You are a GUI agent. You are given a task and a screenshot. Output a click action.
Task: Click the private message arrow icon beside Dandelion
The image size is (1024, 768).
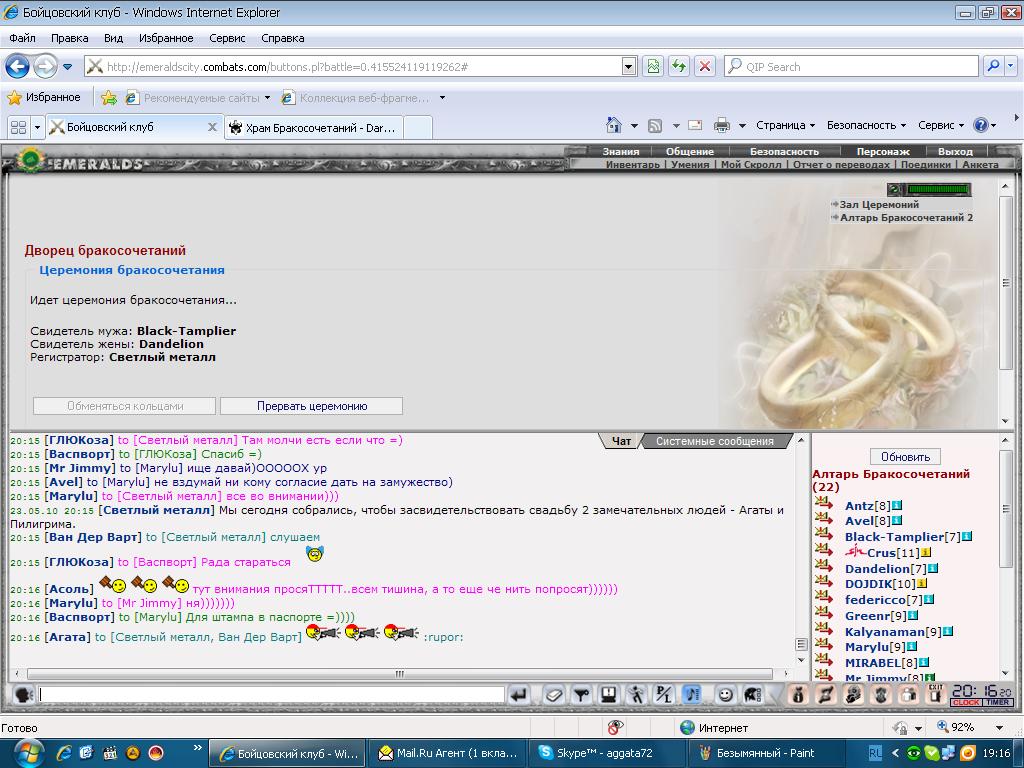(824, 566)
